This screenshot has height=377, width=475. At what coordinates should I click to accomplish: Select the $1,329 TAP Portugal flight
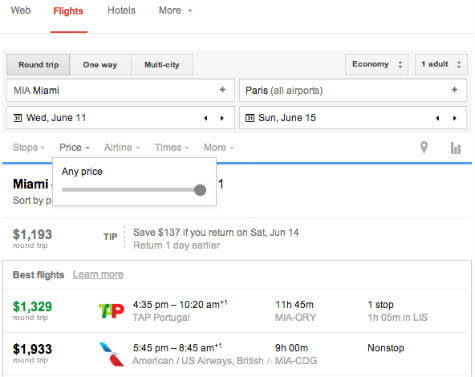tap(237, 311)
